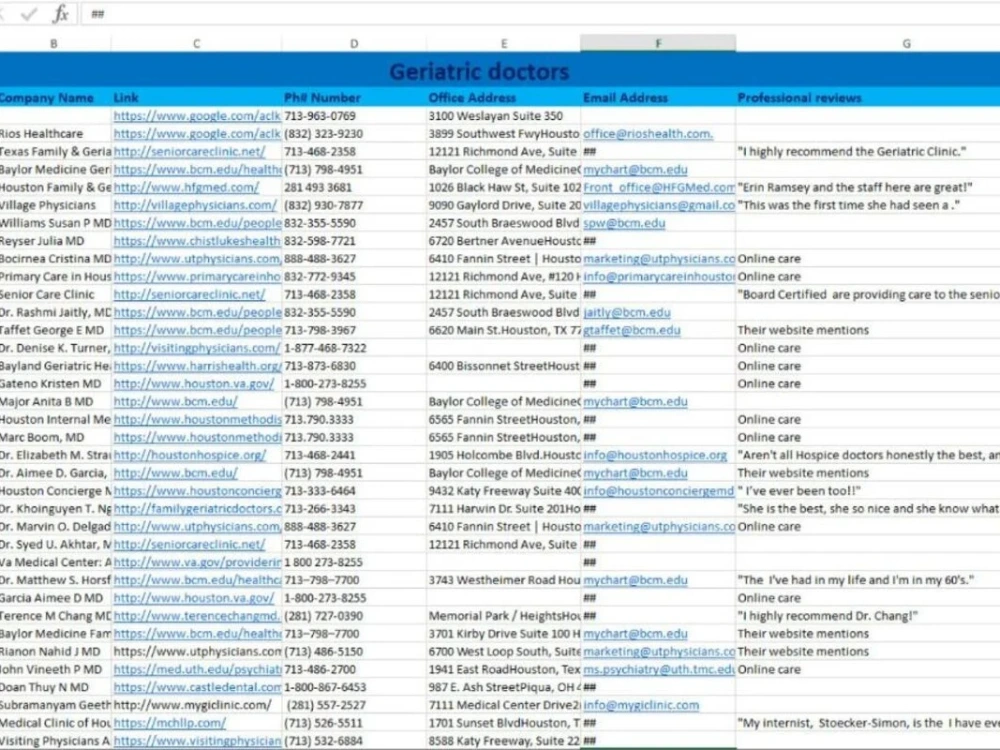Image resolution: width=1000 pixels, height=750 pixels.
Task: Select highlighted column F header
Action: coord(658,43)
